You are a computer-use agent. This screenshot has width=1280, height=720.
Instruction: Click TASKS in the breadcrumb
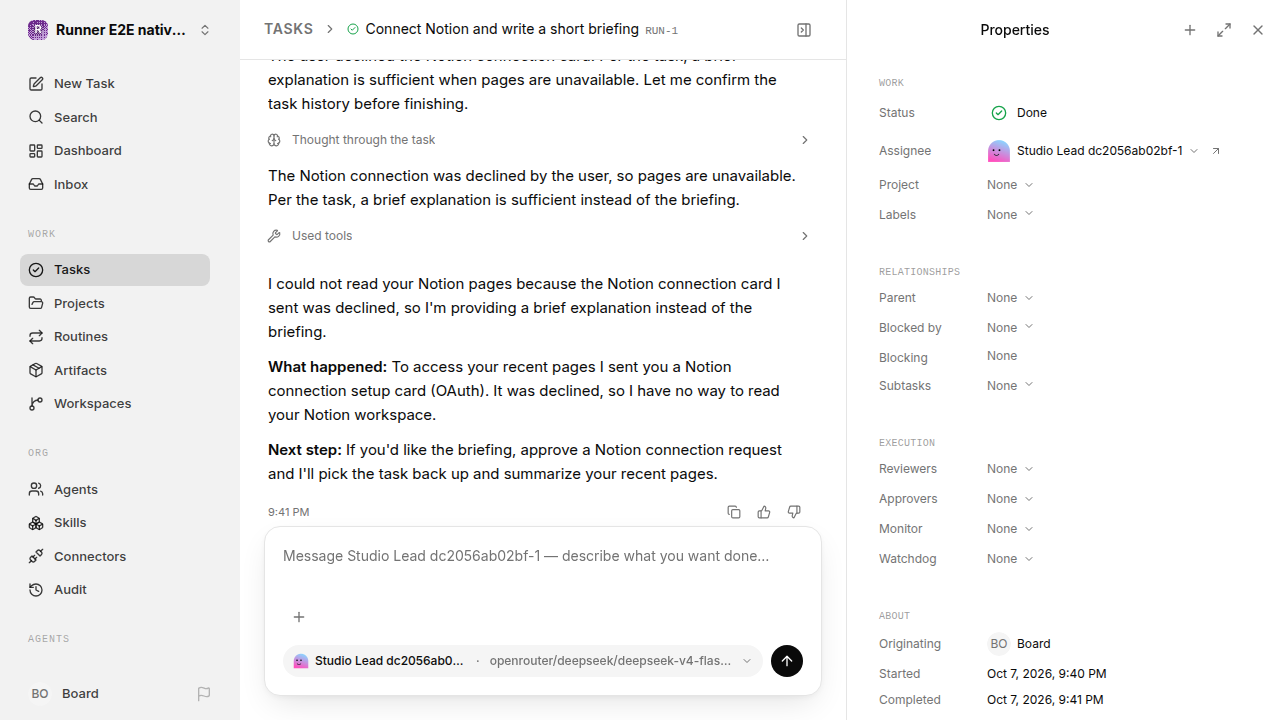point(288,30)
